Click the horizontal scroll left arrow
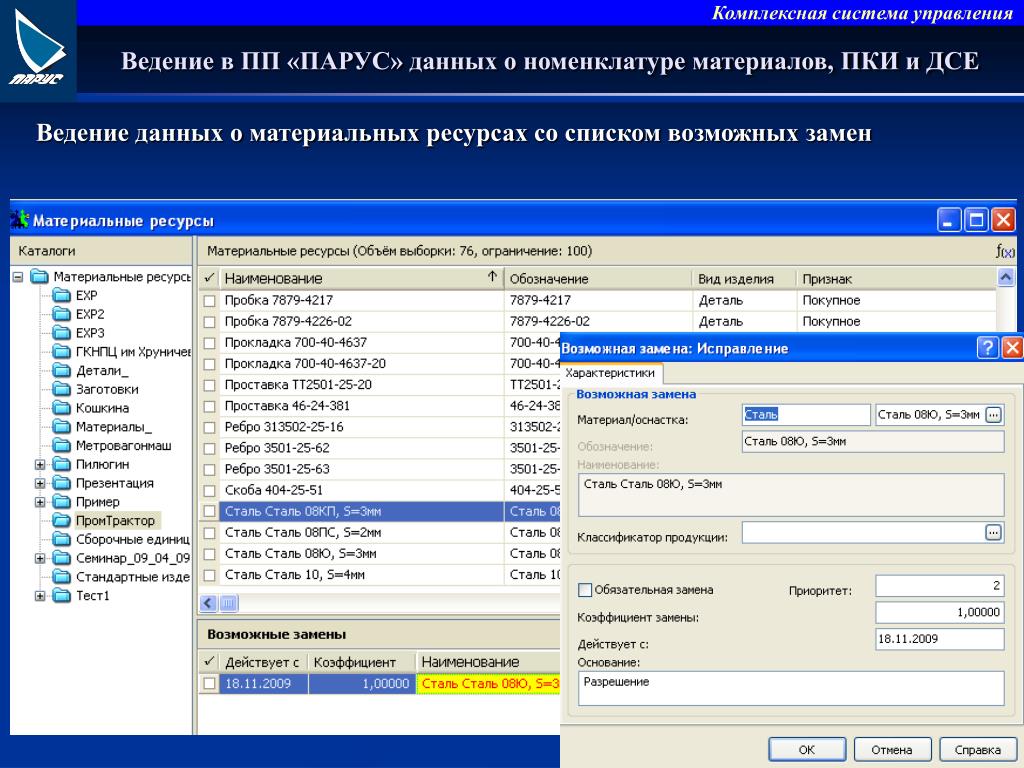Viewport: 1024px width, 768px height. point(208,603)
